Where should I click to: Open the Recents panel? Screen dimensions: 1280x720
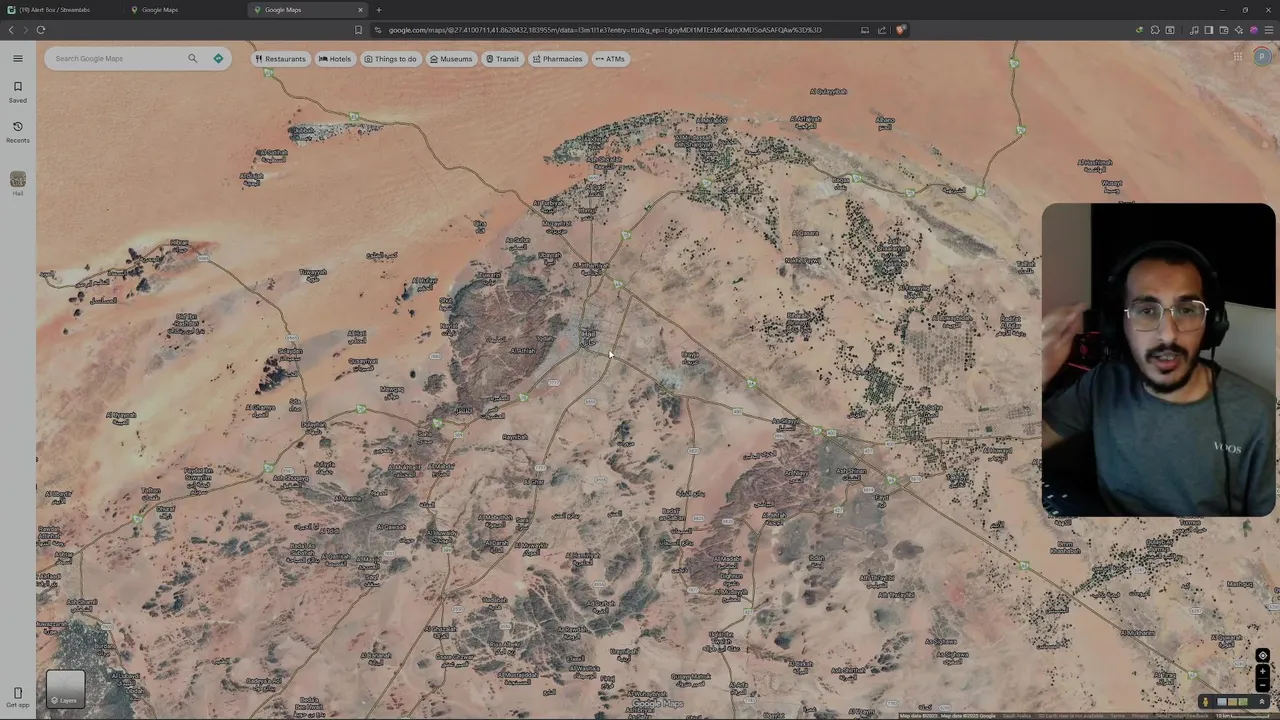coord(17,132)
